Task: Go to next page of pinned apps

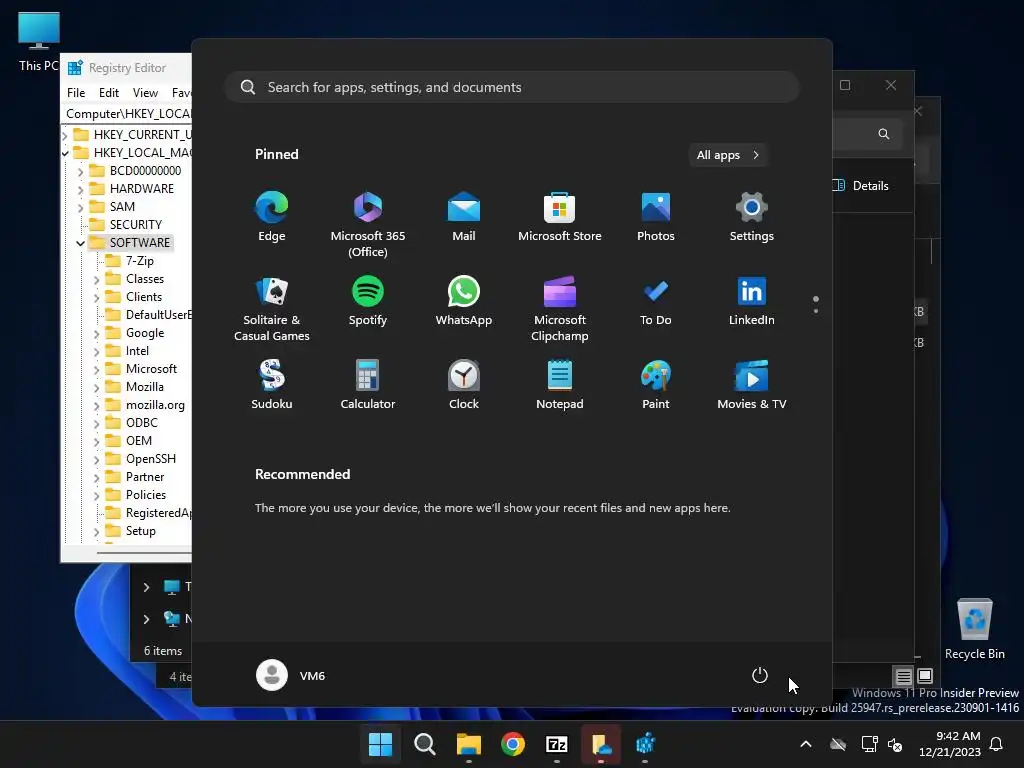Action: (816, 311)
